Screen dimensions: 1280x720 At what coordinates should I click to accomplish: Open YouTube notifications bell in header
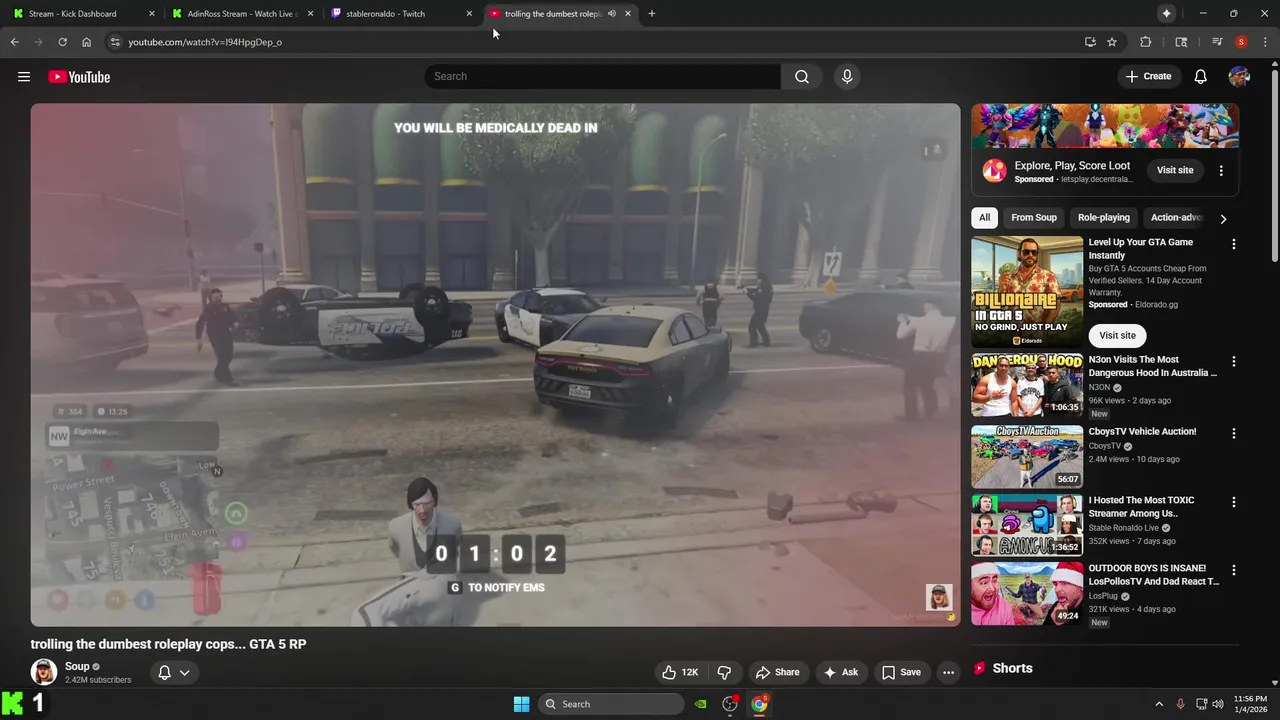(x=1201, y=77)
